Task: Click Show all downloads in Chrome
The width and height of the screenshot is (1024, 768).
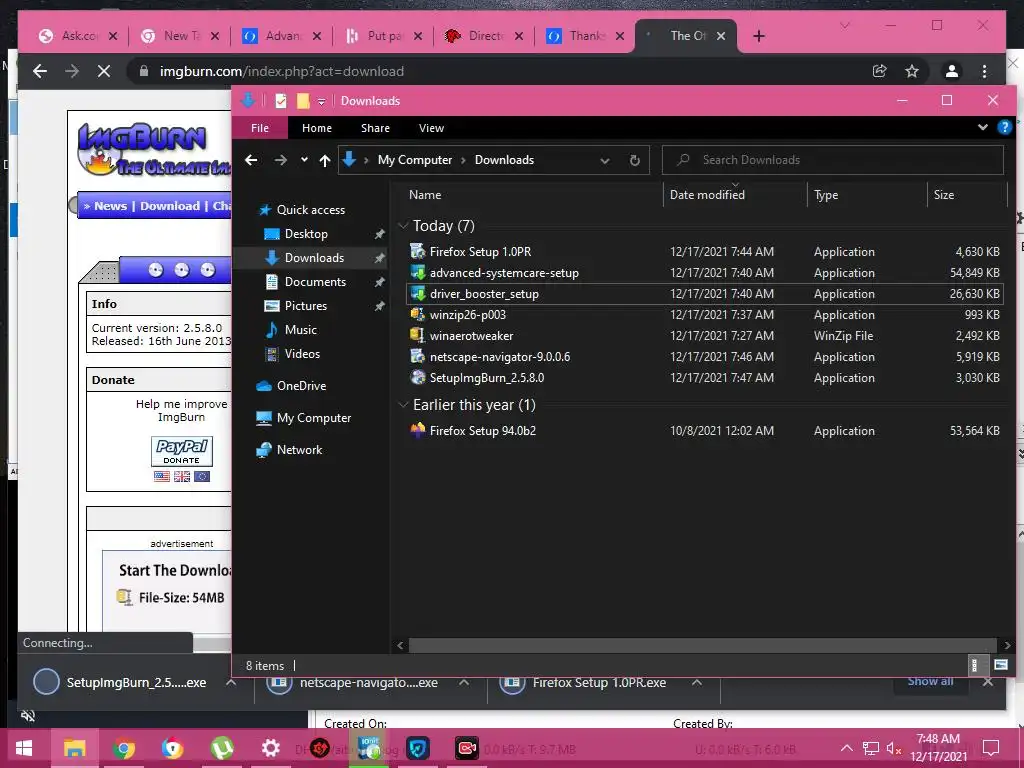Action: click(x=930, y=681)
